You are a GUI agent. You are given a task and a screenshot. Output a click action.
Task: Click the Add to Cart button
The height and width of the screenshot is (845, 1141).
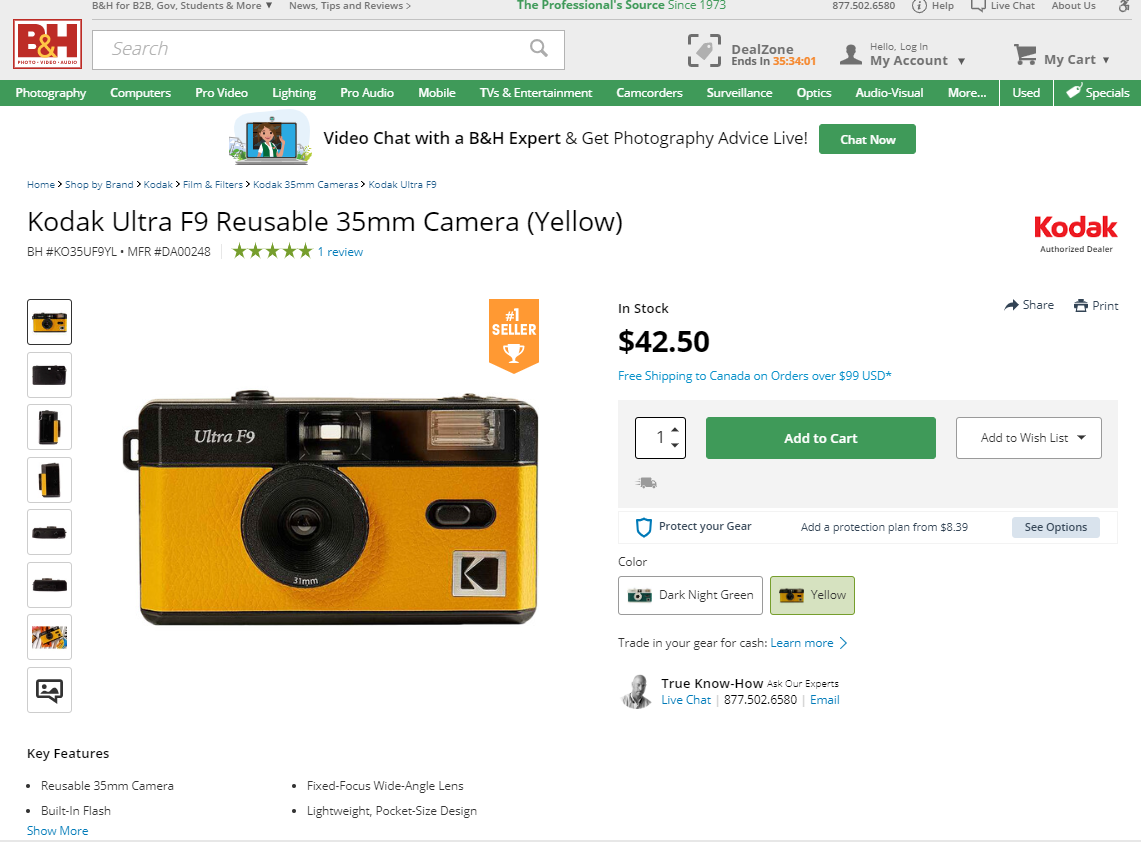pos(820,438)
